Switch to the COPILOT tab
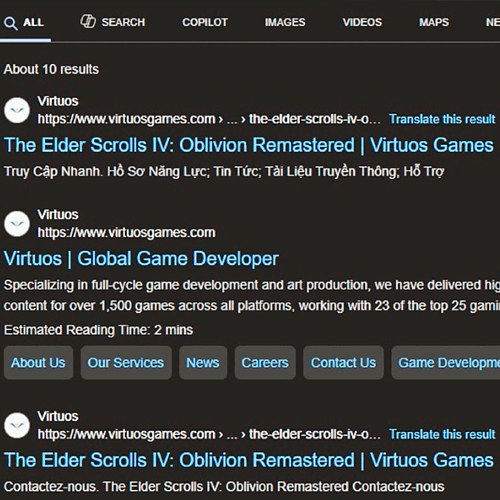The width and height of the screenshot is (500, 500). pyautogui.click(x=205, y=22)
